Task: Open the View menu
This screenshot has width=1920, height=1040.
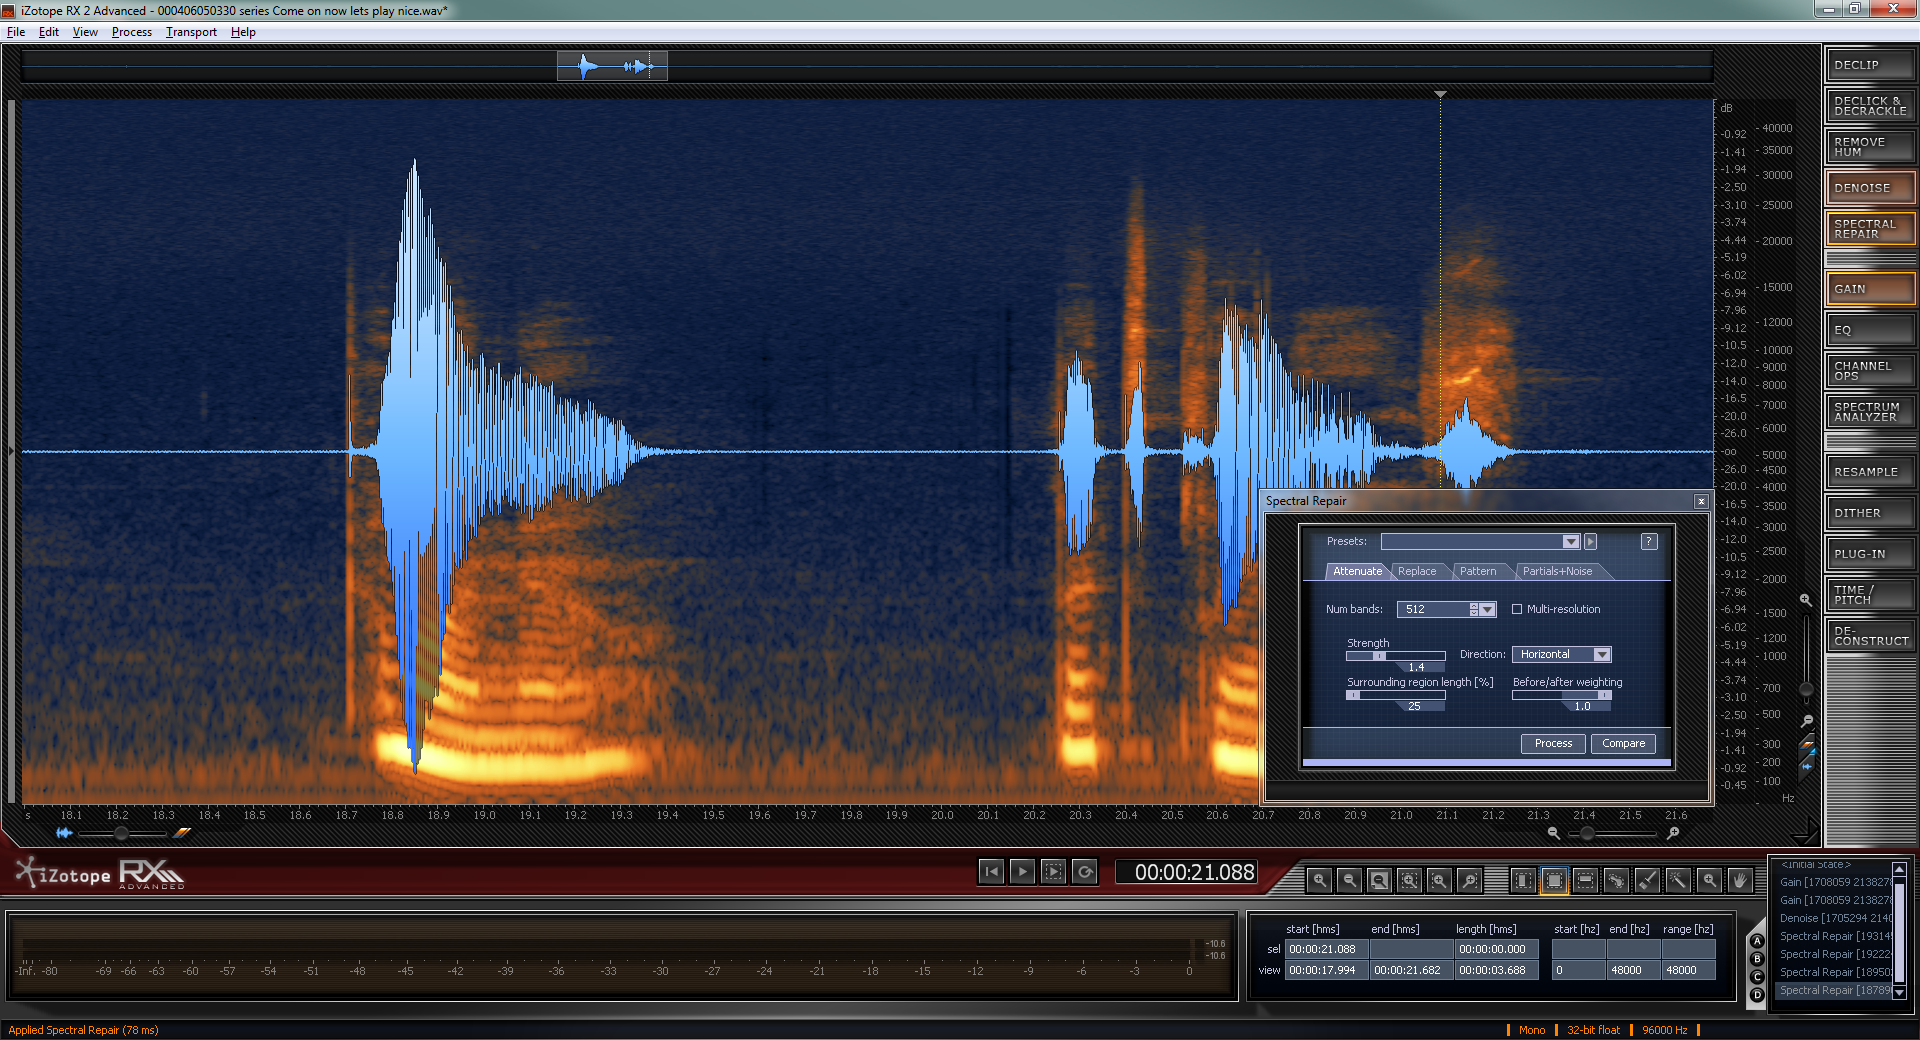Action: coord(85,32)
